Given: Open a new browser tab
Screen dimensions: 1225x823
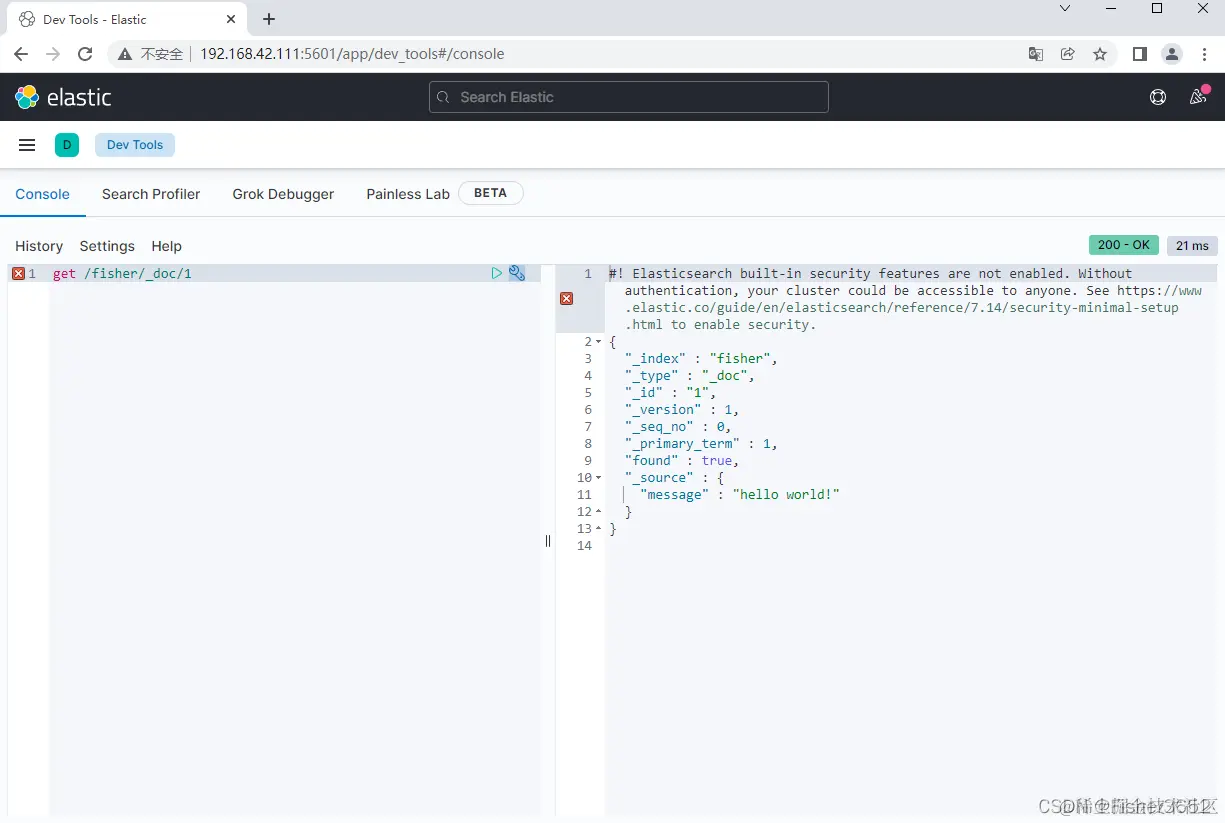Looking at the screenshot, I should [269, 19].
